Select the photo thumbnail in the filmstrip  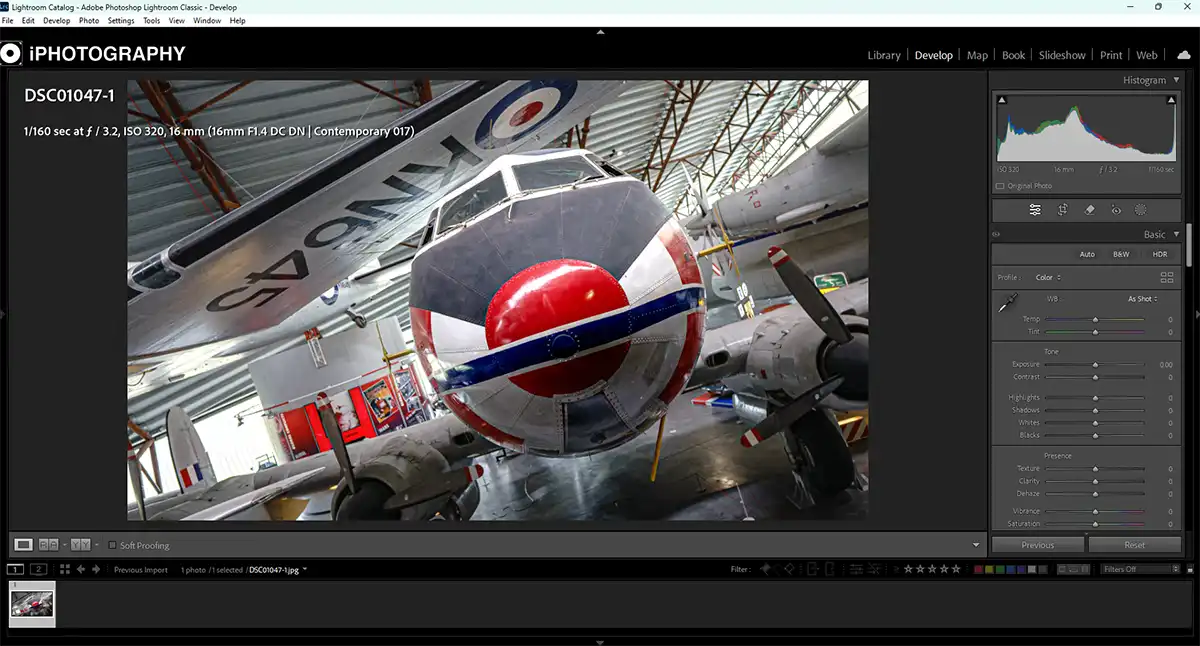33,604
